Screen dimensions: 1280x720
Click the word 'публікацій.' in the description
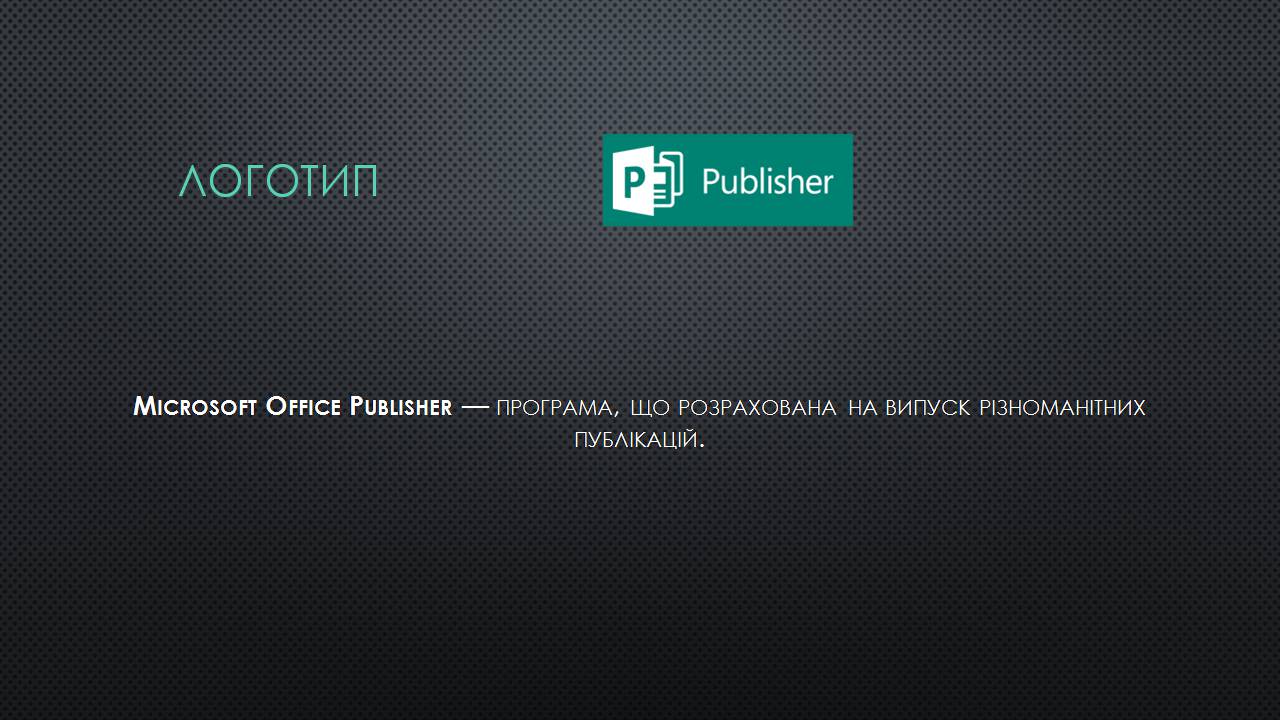640,438
